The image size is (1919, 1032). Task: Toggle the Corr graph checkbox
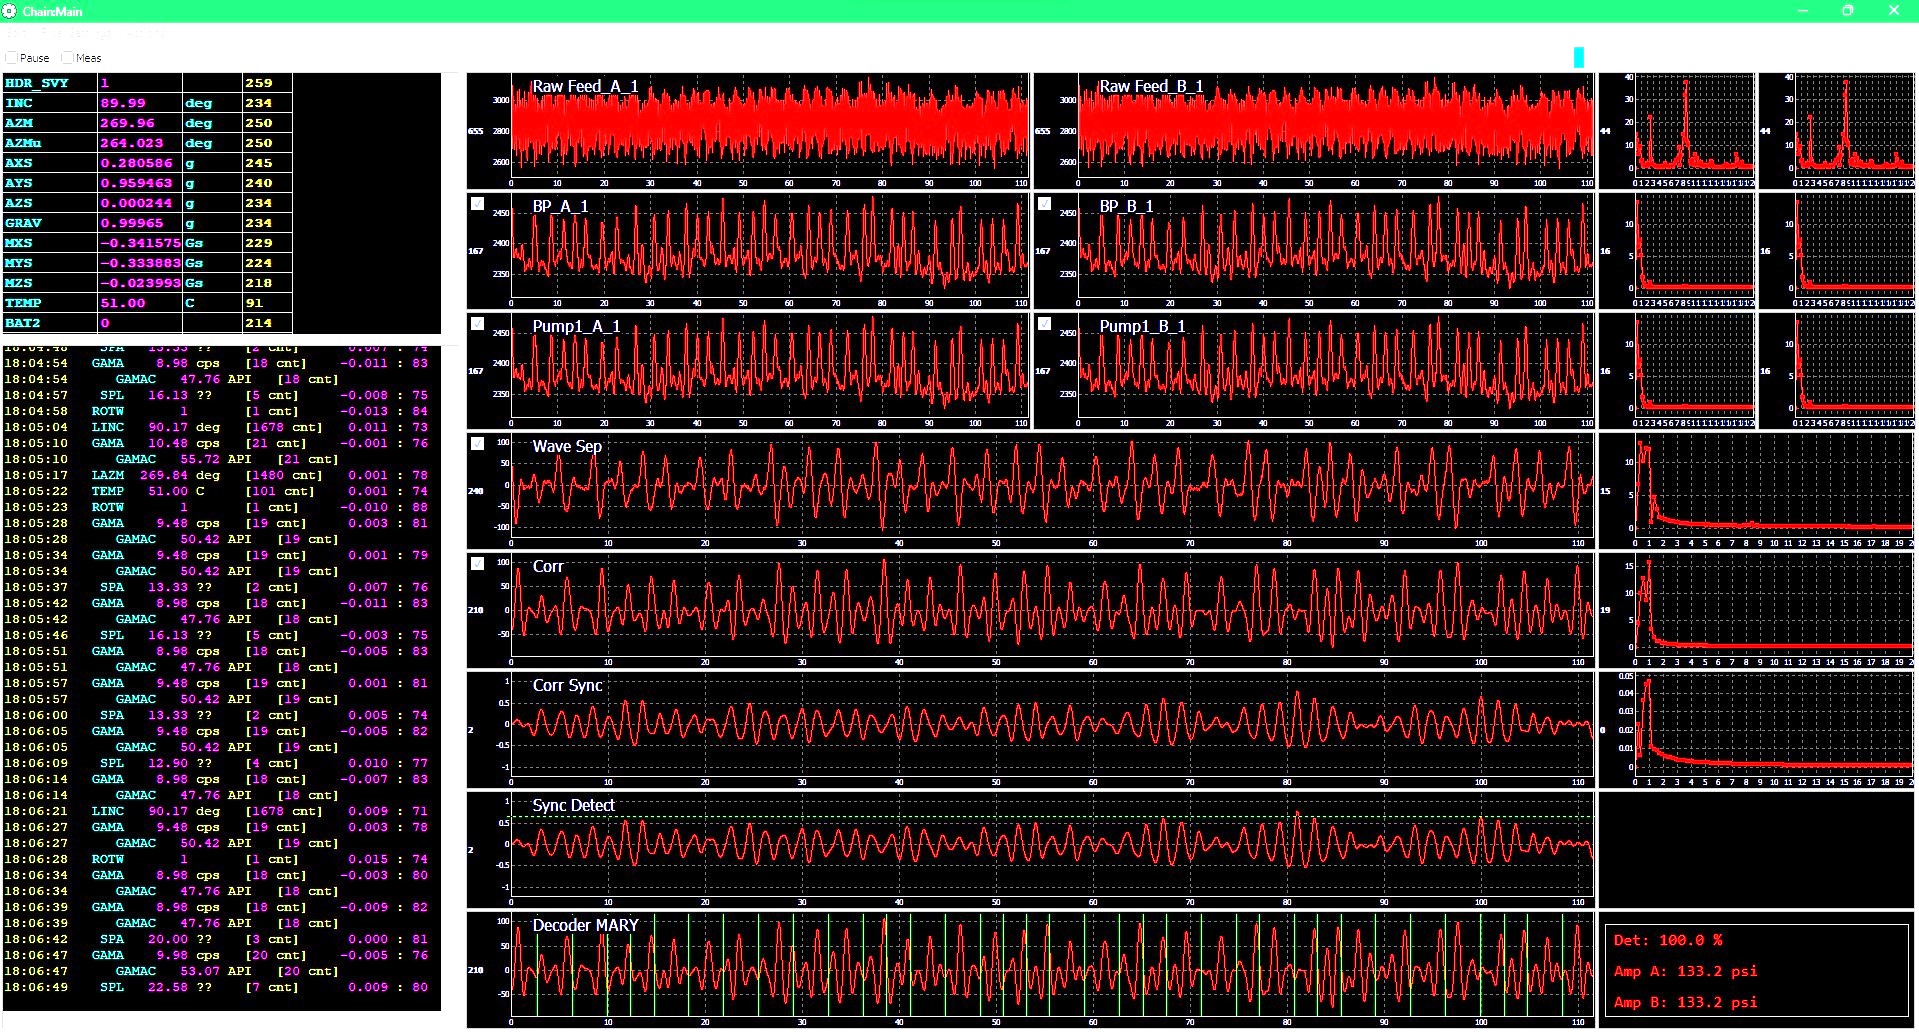[x=478, y=564]
